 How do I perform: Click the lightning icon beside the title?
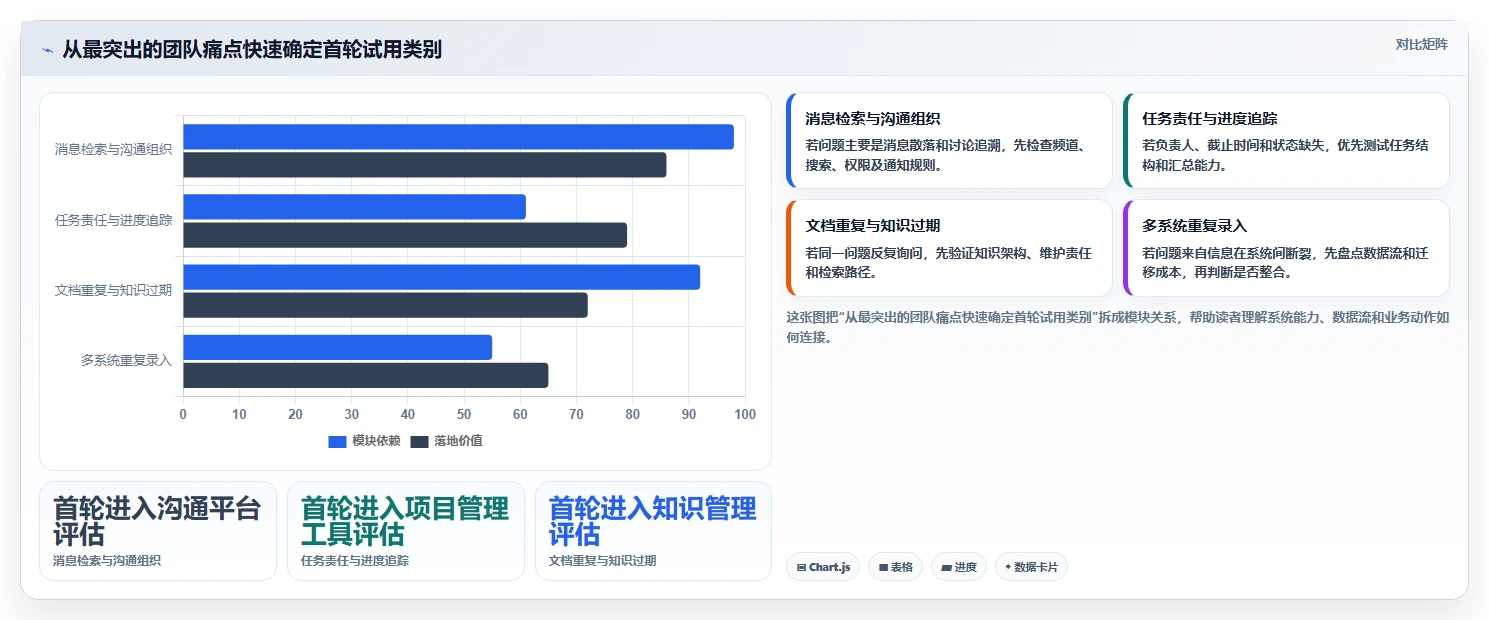point(47,50)
